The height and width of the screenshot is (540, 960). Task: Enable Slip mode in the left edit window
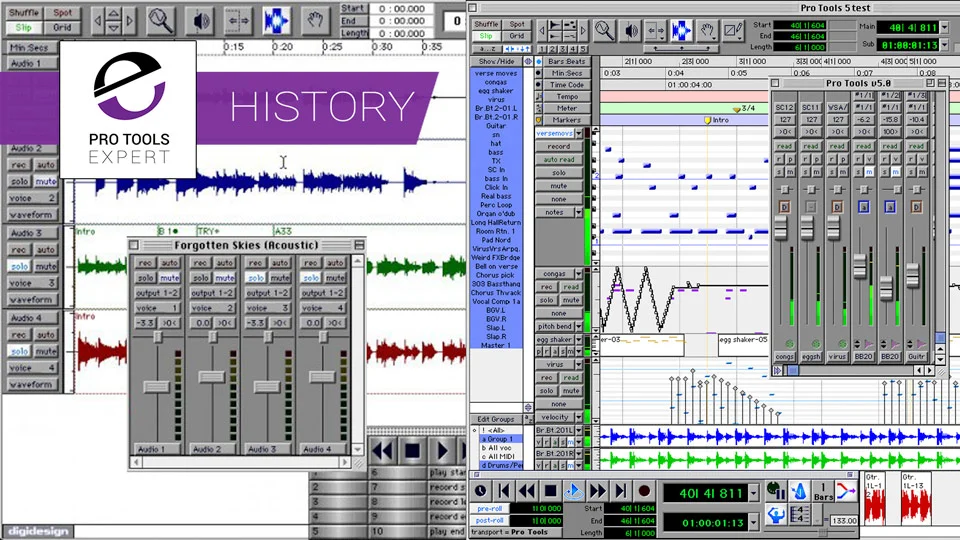pyautogui.click(x=23, y=28)
